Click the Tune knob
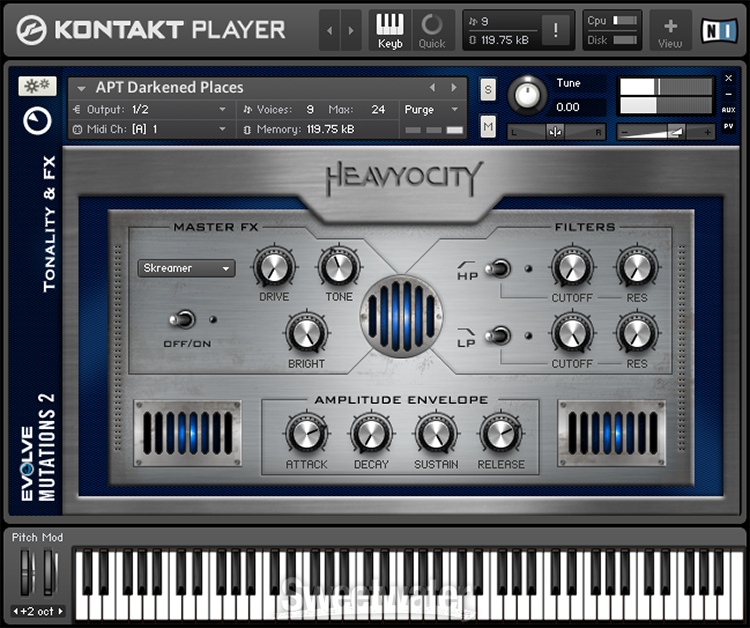The image size is (750, 628). tap(527, 95)
